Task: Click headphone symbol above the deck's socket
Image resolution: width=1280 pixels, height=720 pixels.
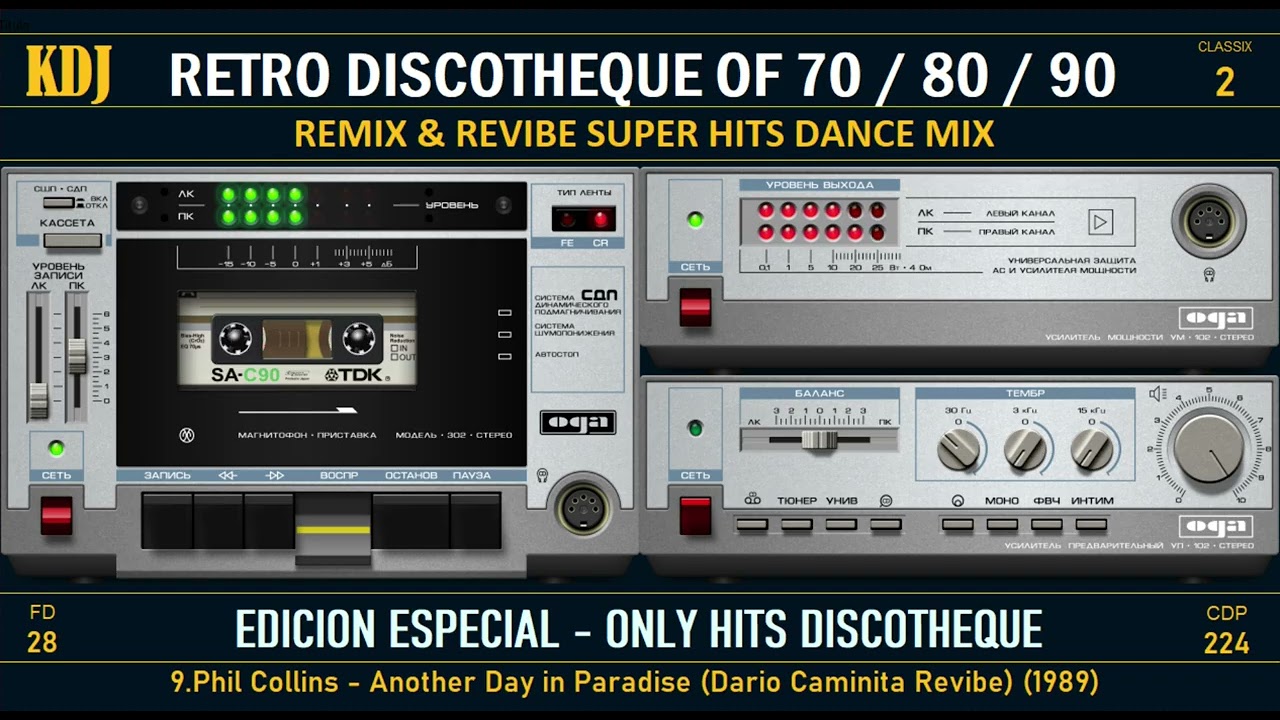Action: tap(542, 476)
